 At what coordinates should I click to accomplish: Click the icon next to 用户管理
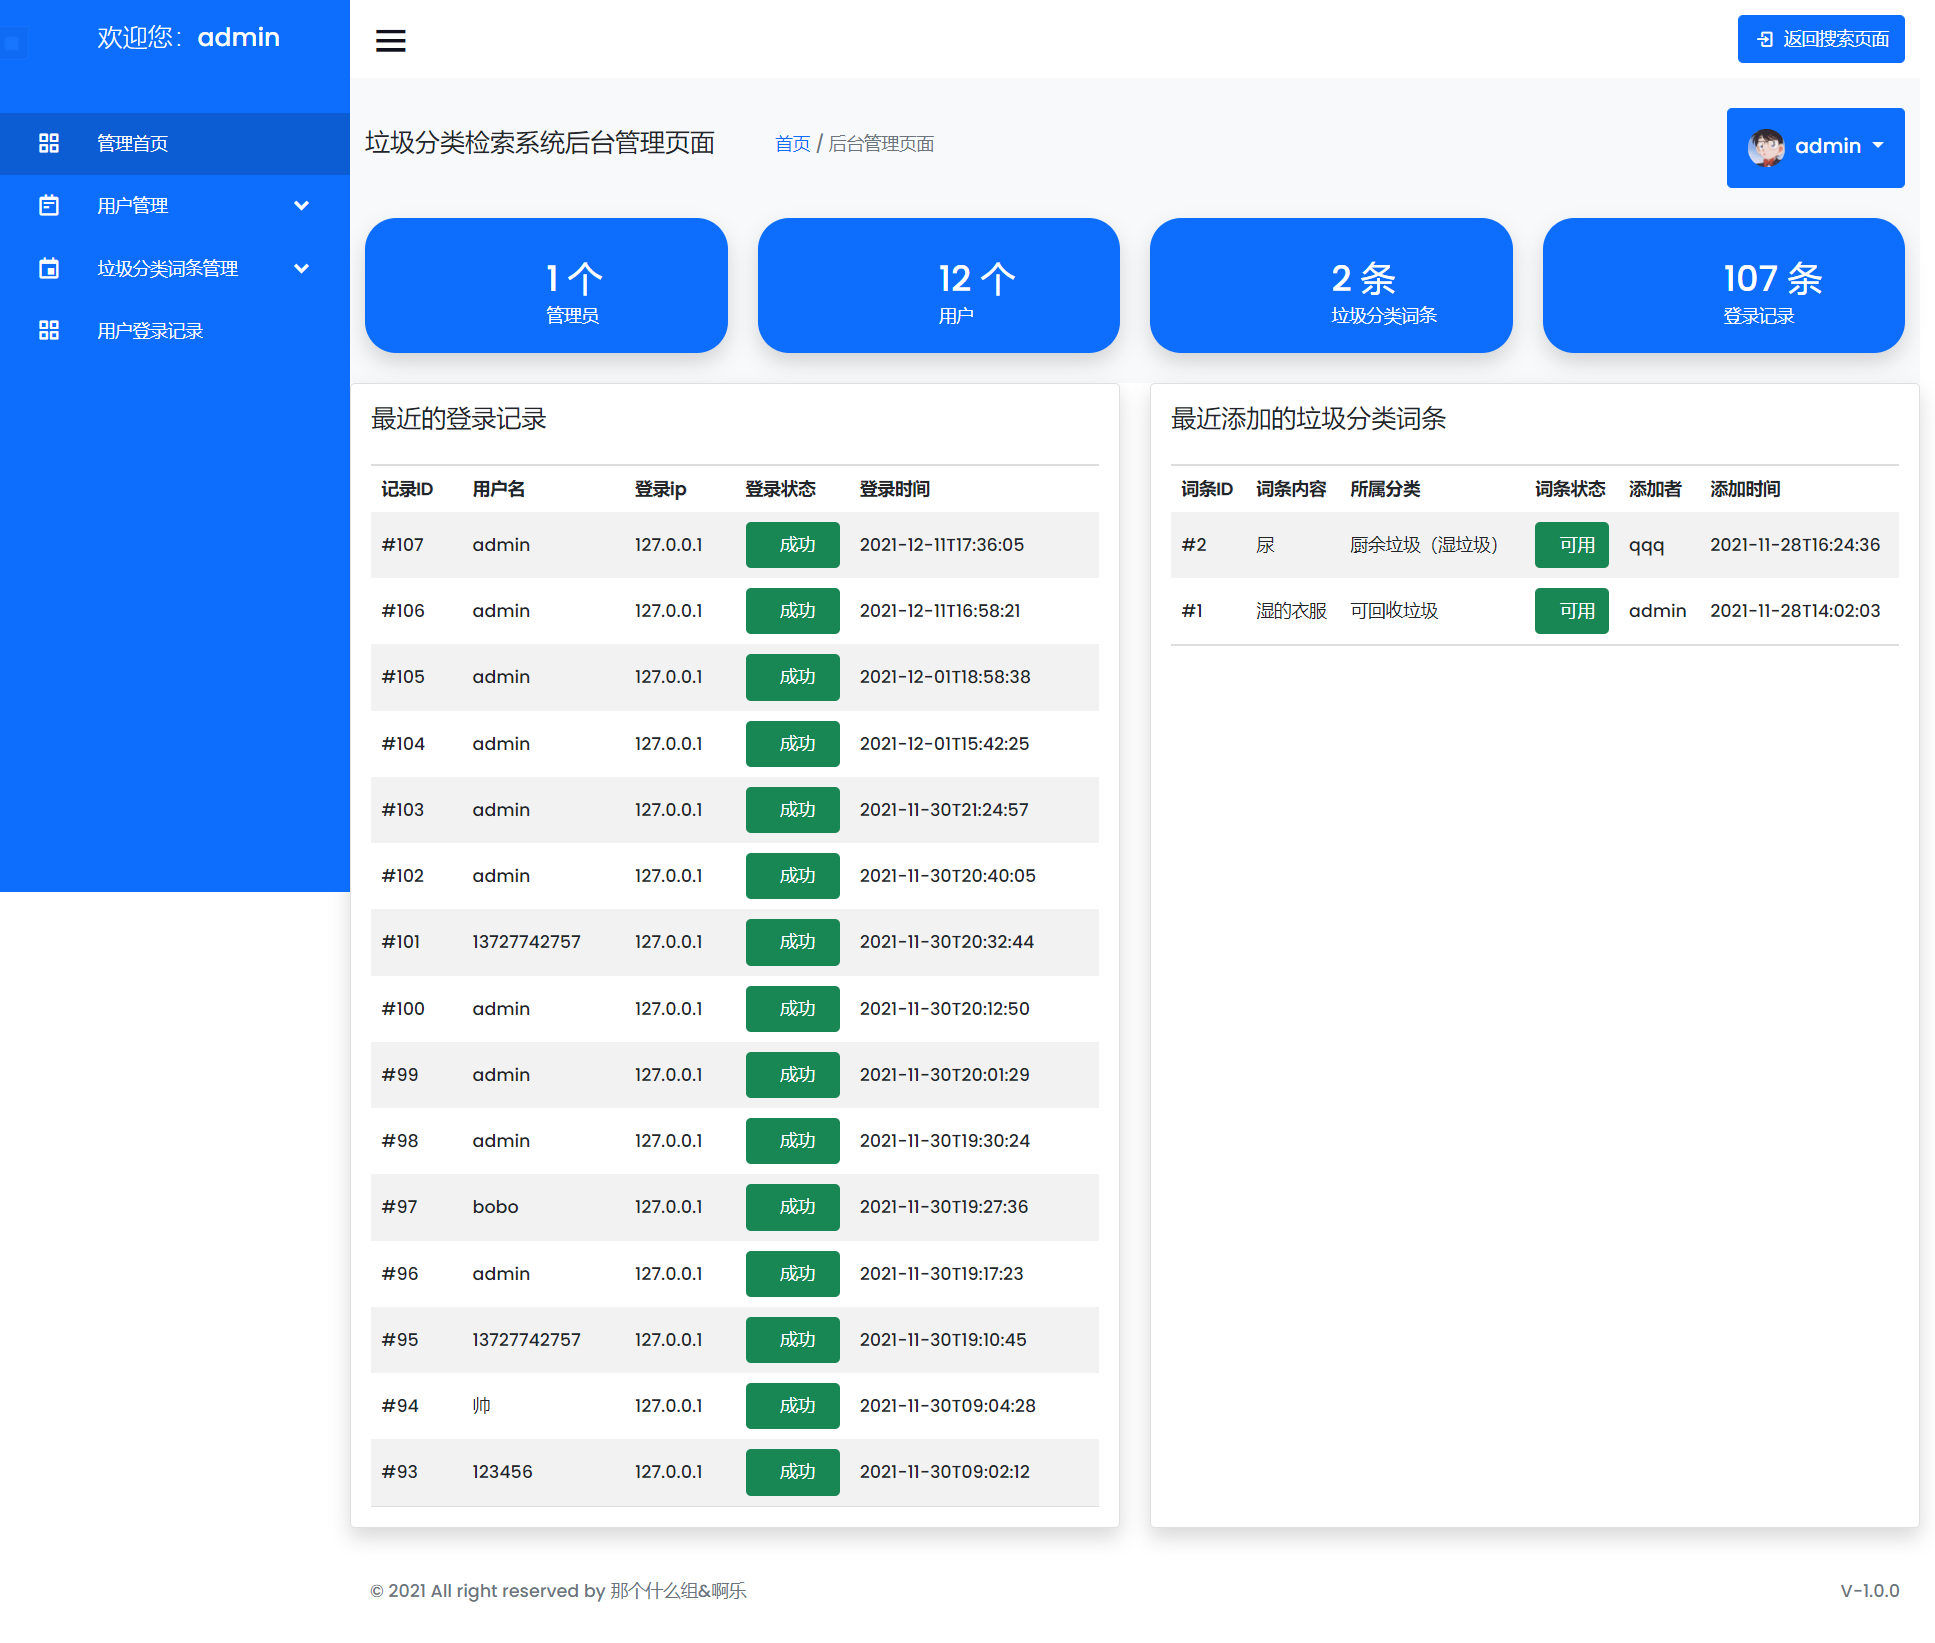point(49,206)
